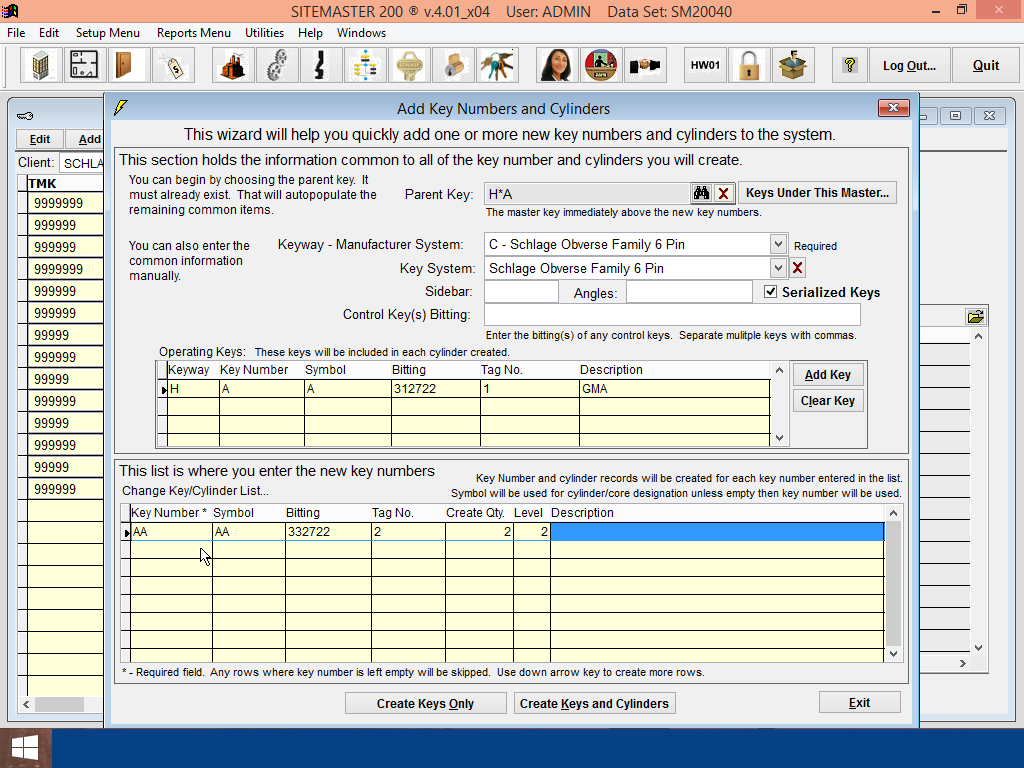Image resolution: width=1024 pixels, height=768 pixels.
Task: Open the Help menu
Action: [310, 33]
